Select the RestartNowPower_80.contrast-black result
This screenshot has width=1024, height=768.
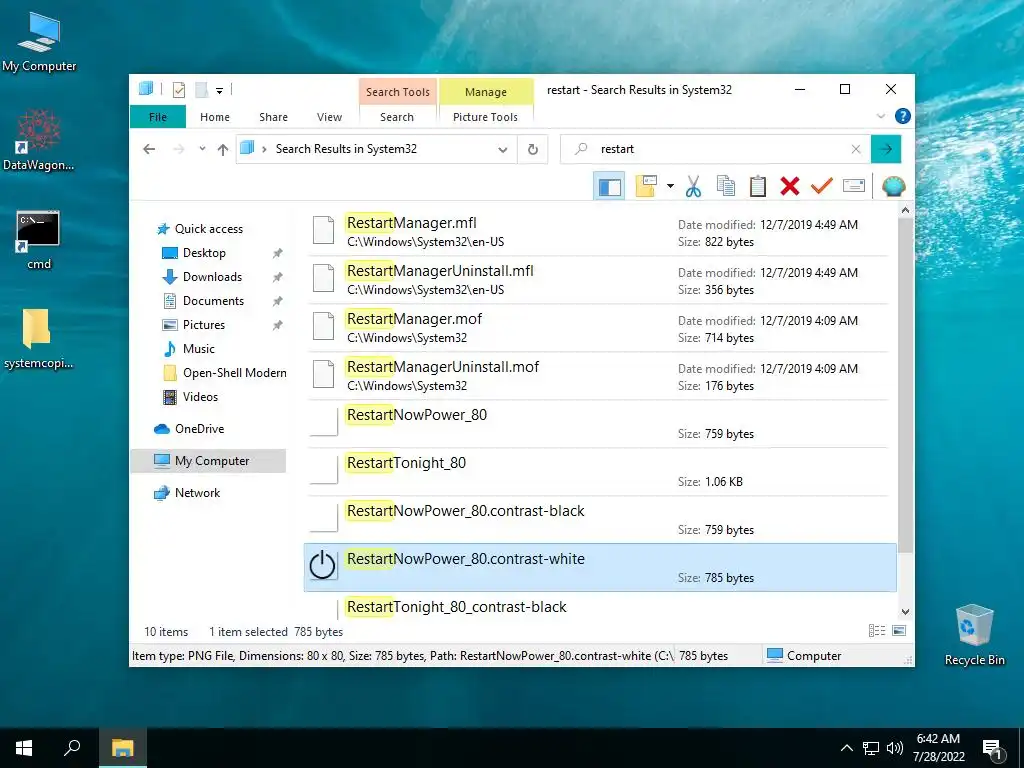(600, 520)
